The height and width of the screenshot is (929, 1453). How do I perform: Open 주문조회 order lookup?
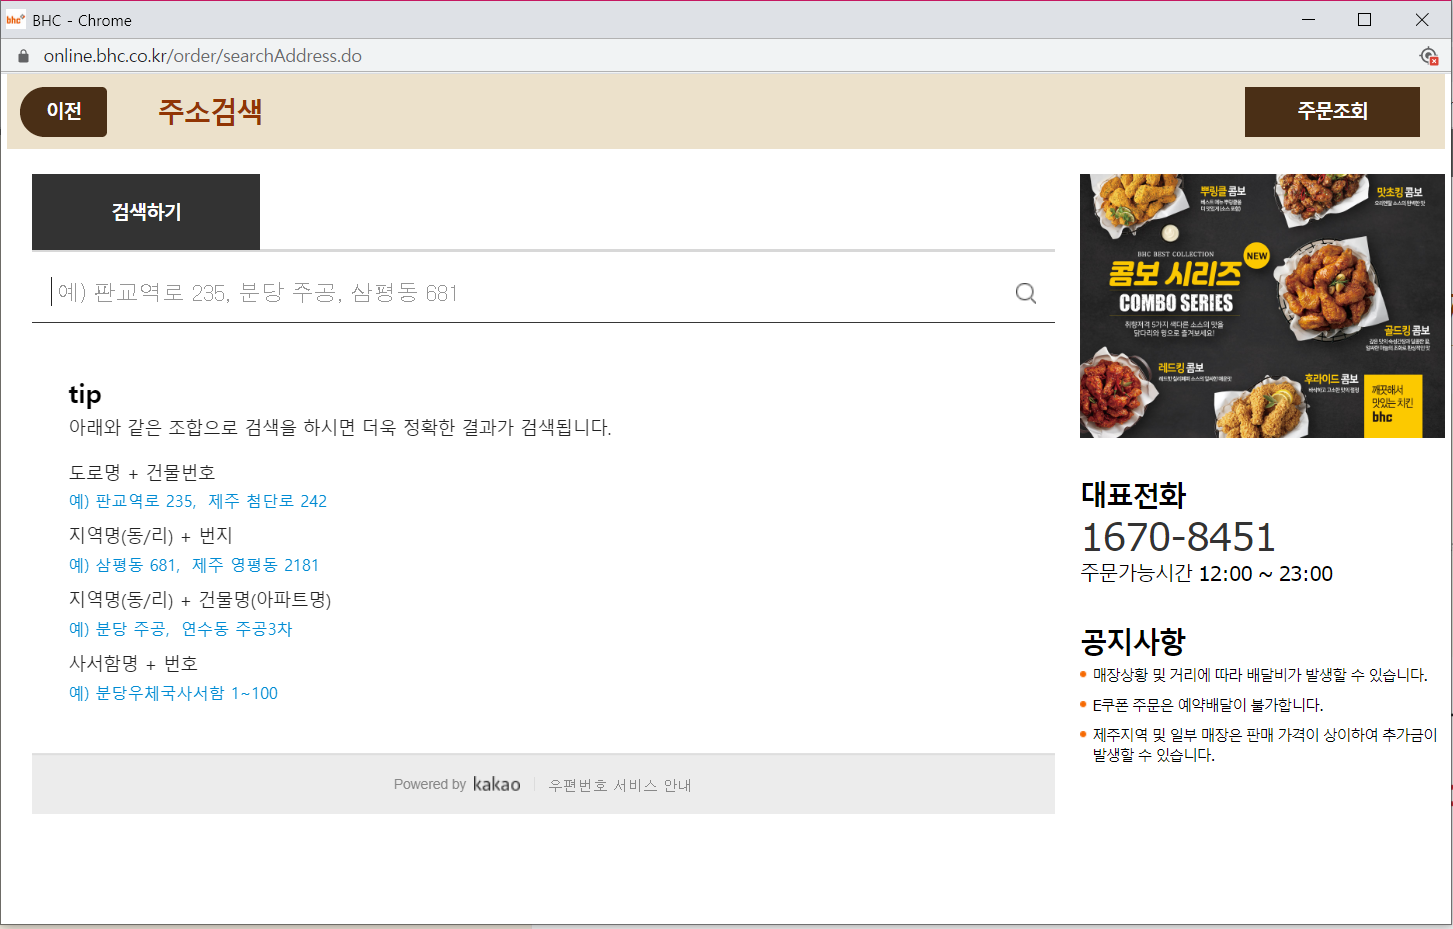pyautogui.click(x=1332, y=111)
